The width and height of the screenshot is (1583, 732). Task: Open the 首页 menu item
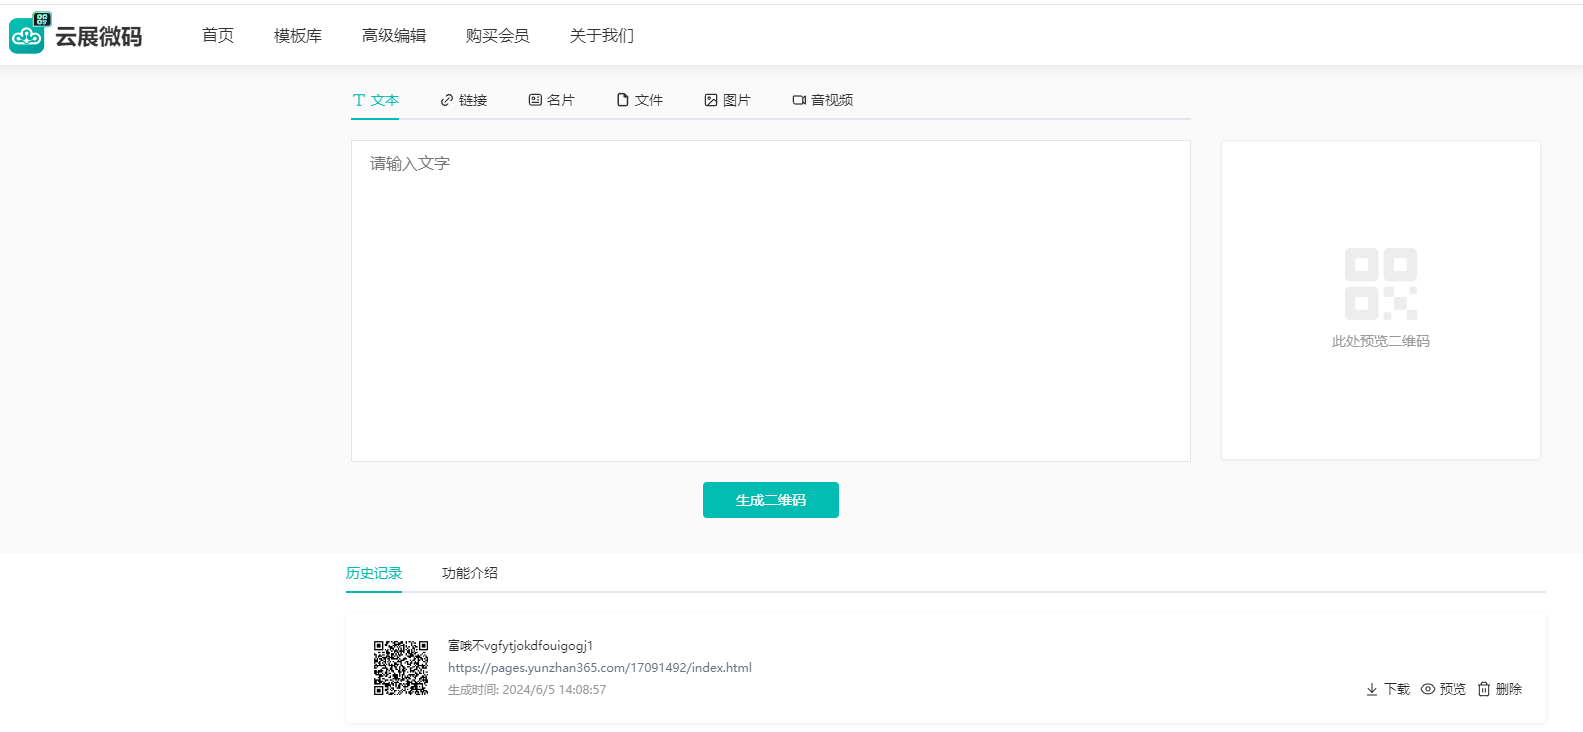[218, 36]
